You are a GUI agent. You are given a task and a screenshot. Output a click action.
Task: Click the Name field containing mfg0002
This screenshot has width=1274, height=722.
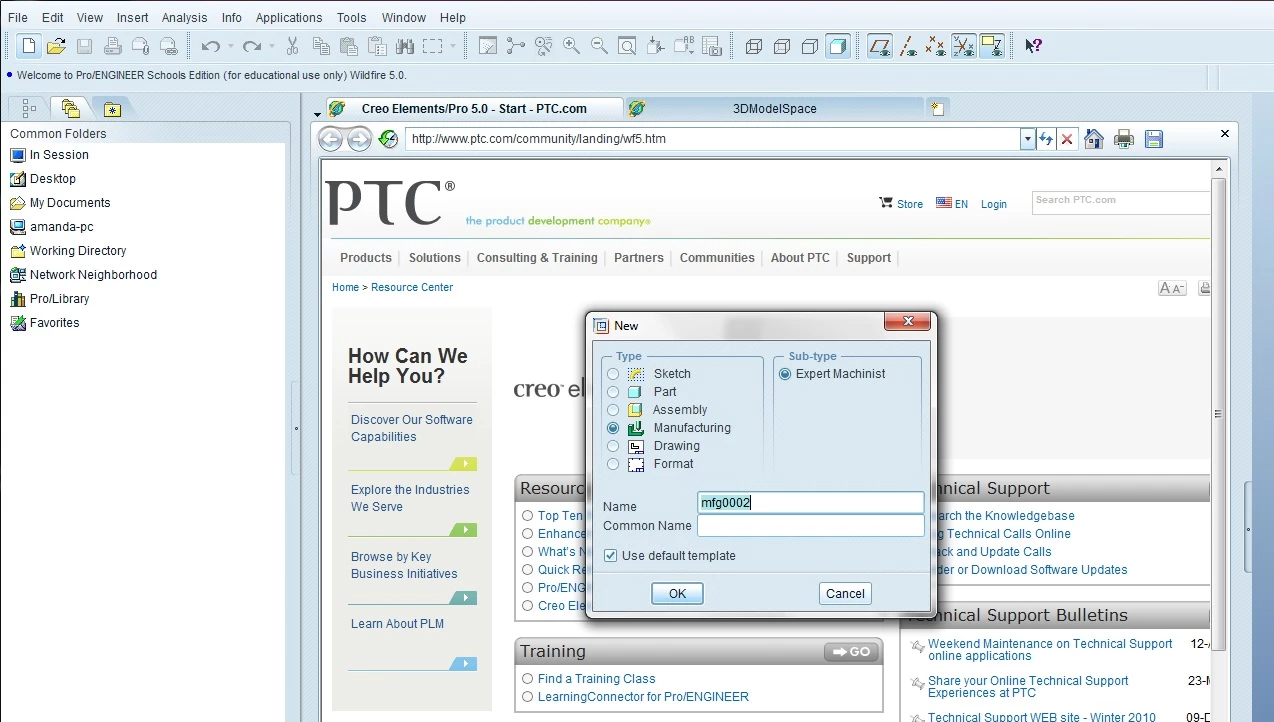tap(810, 503)
